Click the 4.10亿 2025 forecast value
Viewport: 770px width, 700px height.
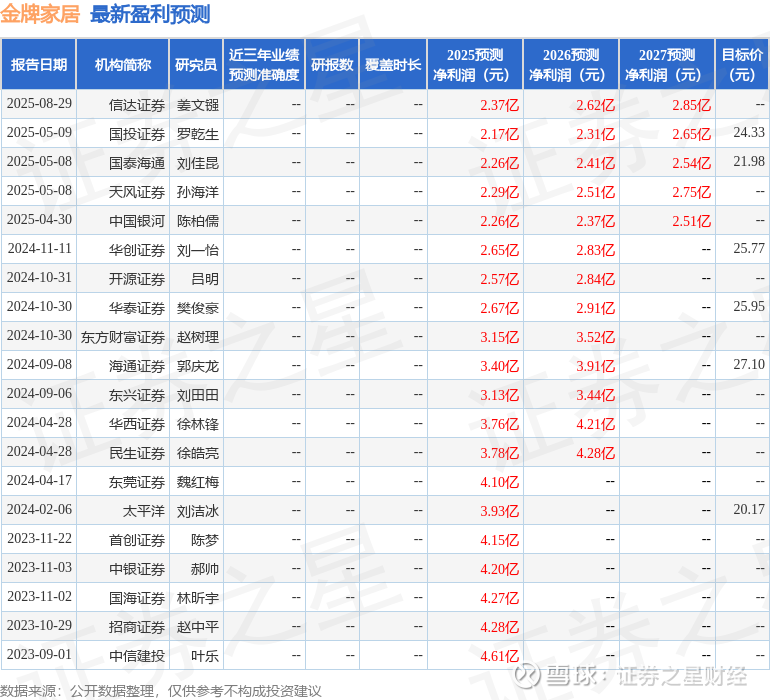[x=499, y=482]
